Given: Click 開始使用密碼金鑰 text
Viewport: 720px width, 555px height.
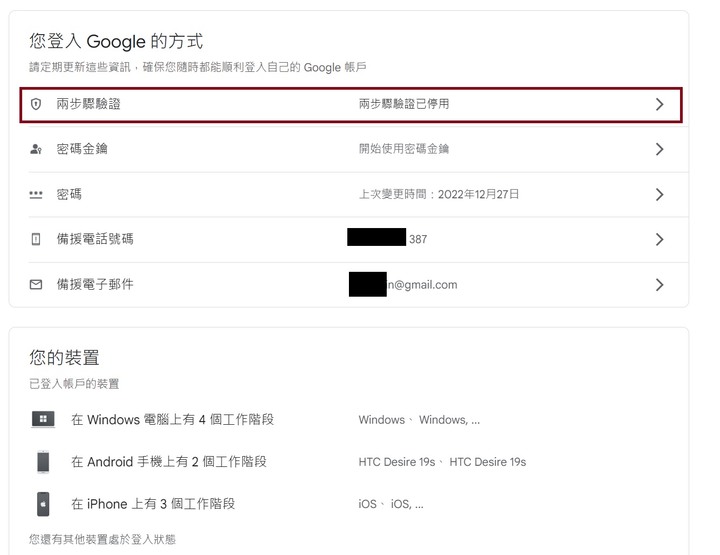Looking at the screenshot, I should pos(404,149).
